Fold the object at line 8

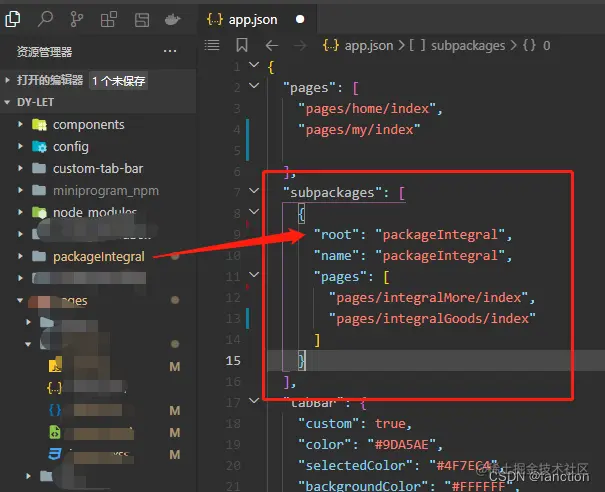(254, 211)
